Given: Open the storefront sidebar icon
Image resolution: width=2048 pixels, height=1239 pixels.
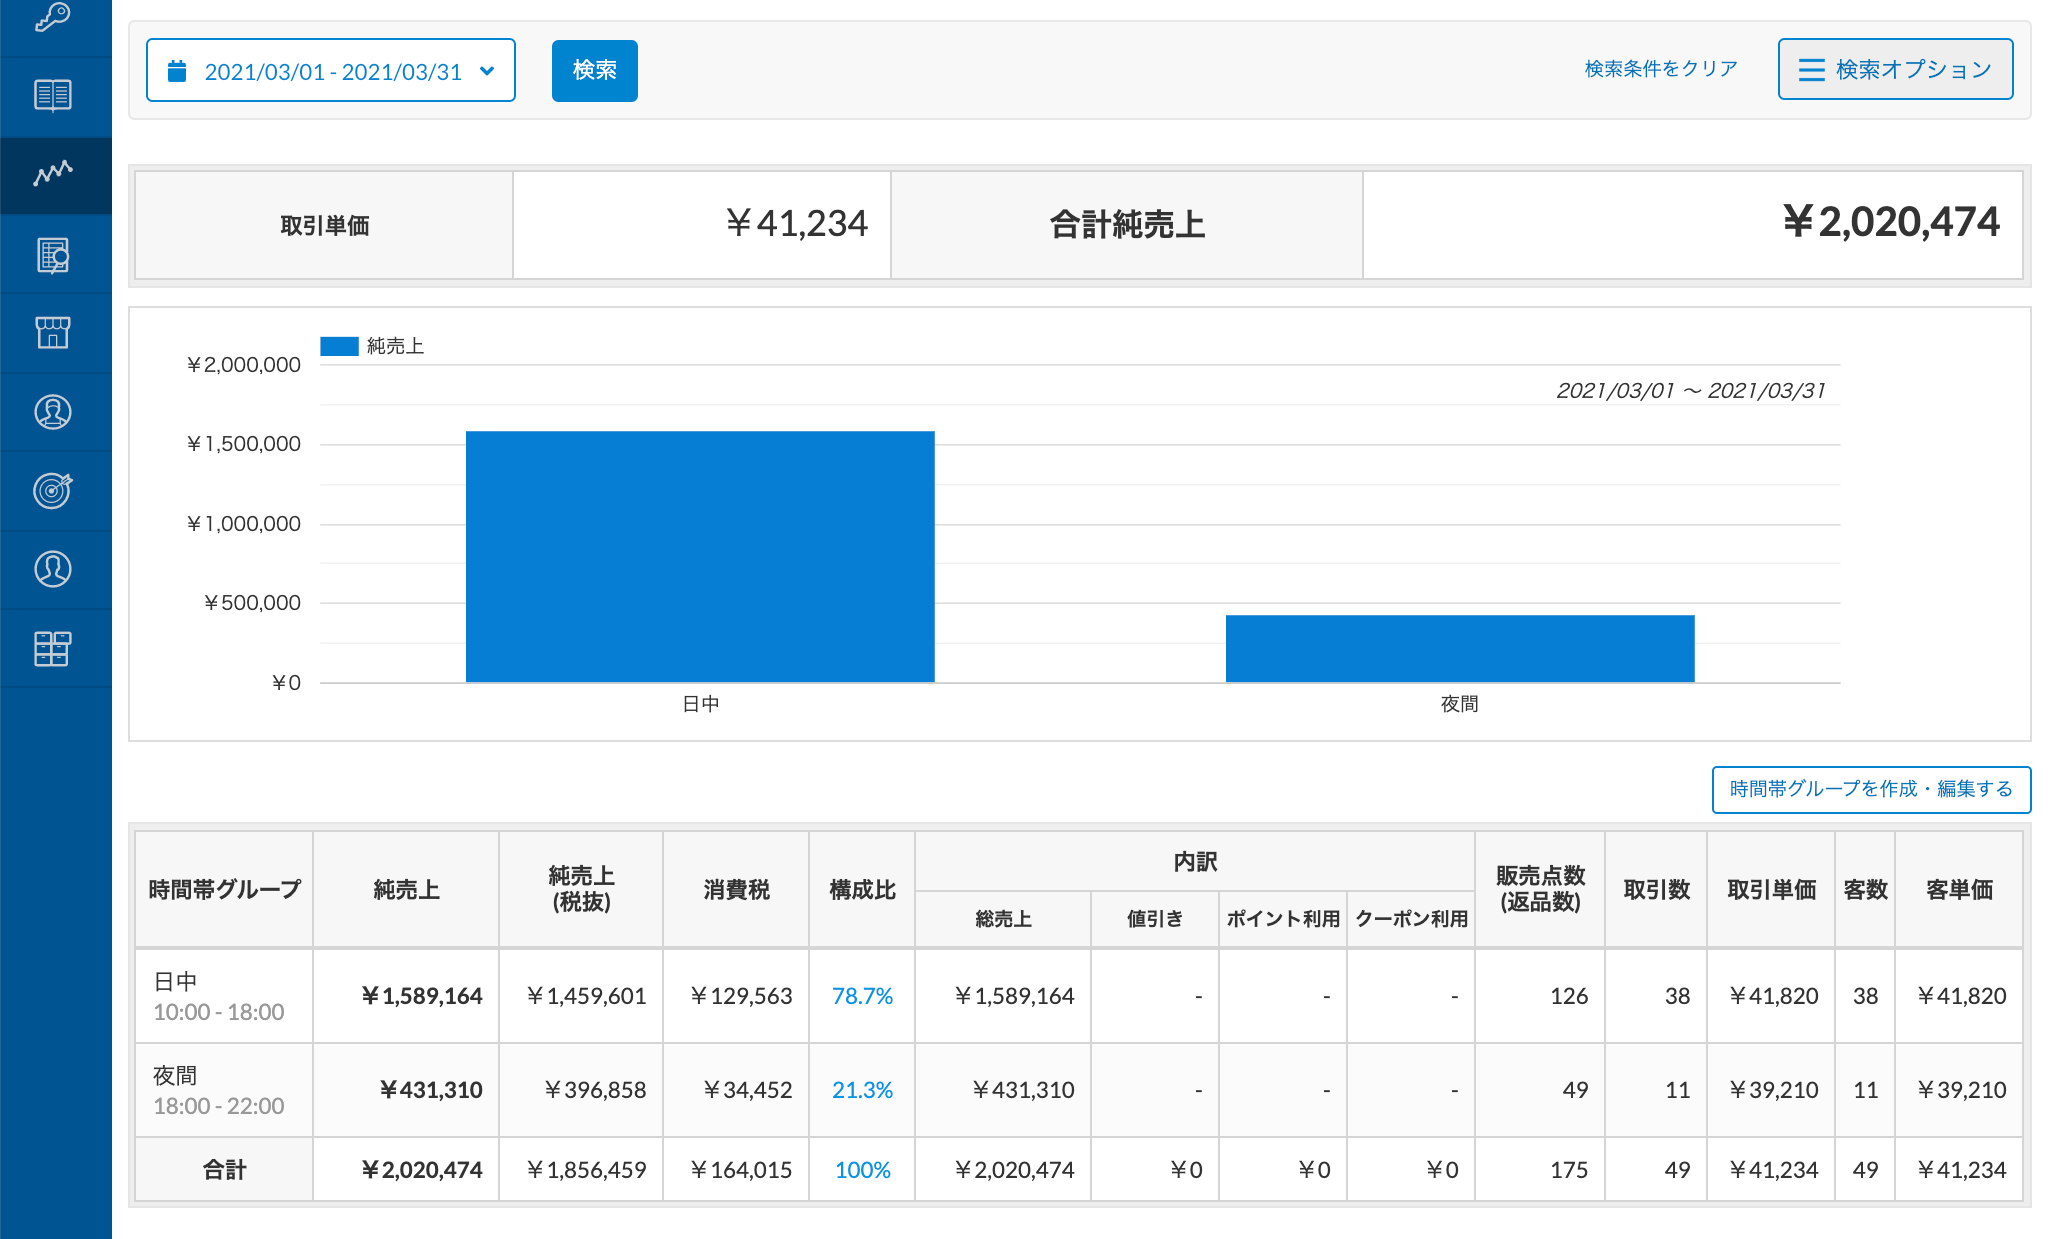Looking at the screenshot, I should [53, 332].
